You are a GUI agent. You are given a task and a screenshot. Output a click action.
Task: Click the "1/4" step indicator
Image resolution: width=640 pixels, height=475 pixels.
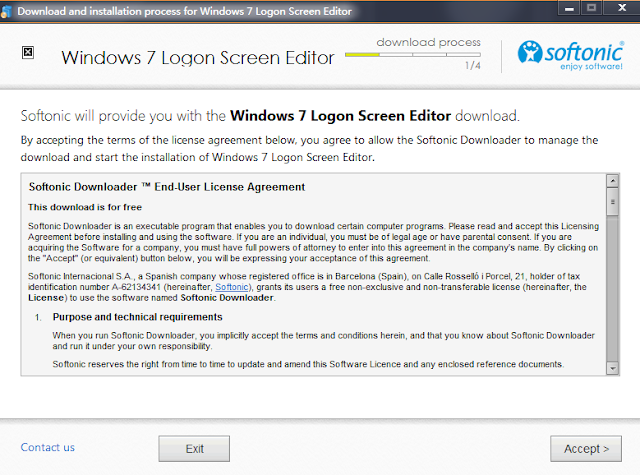[473, 65]
